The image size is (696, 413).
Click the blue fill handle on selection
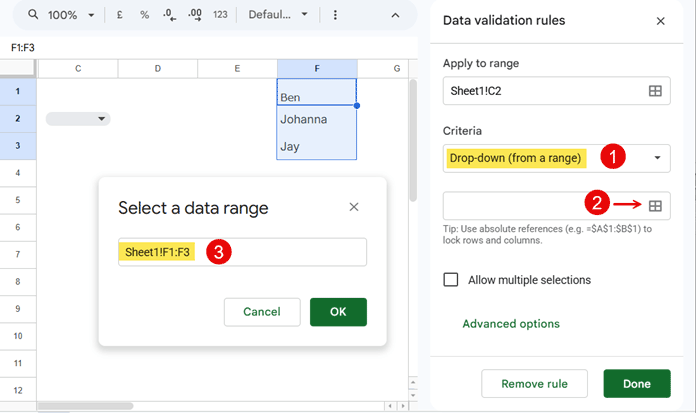(357, 106)
